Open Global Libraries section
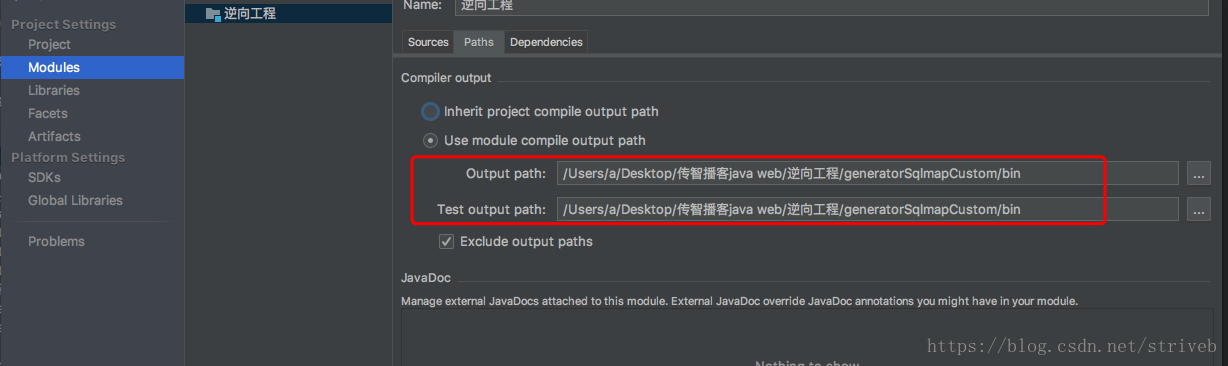 pyautogui.click(x=75, y=200)
